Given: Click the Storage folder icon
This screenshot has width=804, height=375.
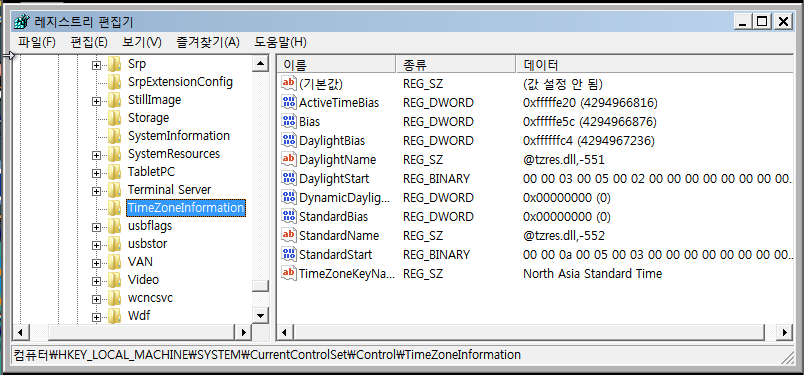Looking at the screenshot, I should tap(114, 118).
